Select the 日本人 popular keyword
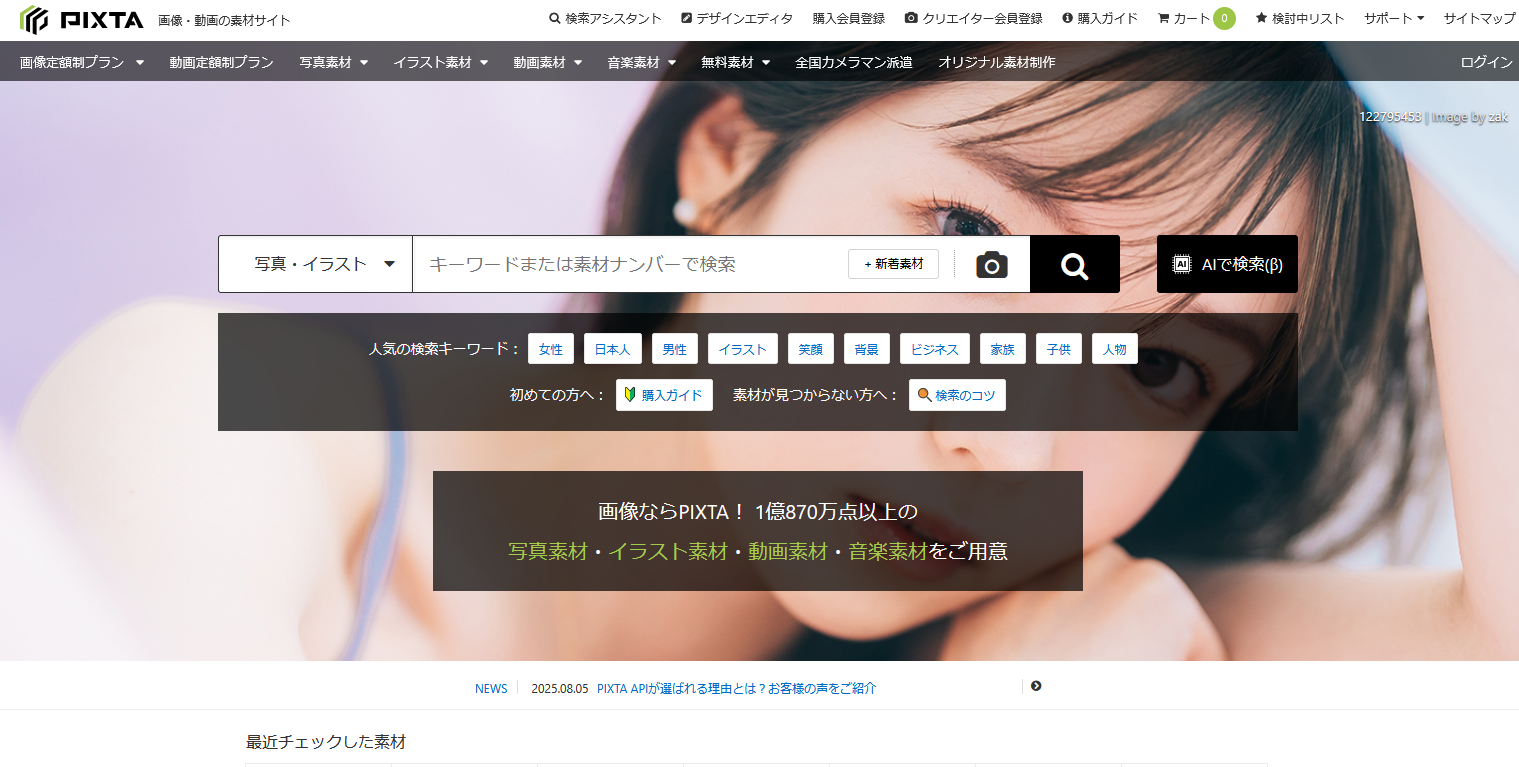The image size is (1519, 767). point(612,348)
